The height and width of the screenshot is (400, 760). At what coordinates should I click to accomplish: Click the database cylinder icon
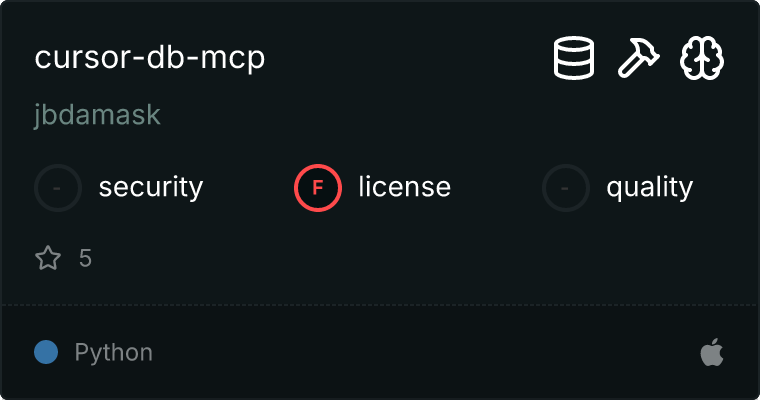click(x=574, y=58)
